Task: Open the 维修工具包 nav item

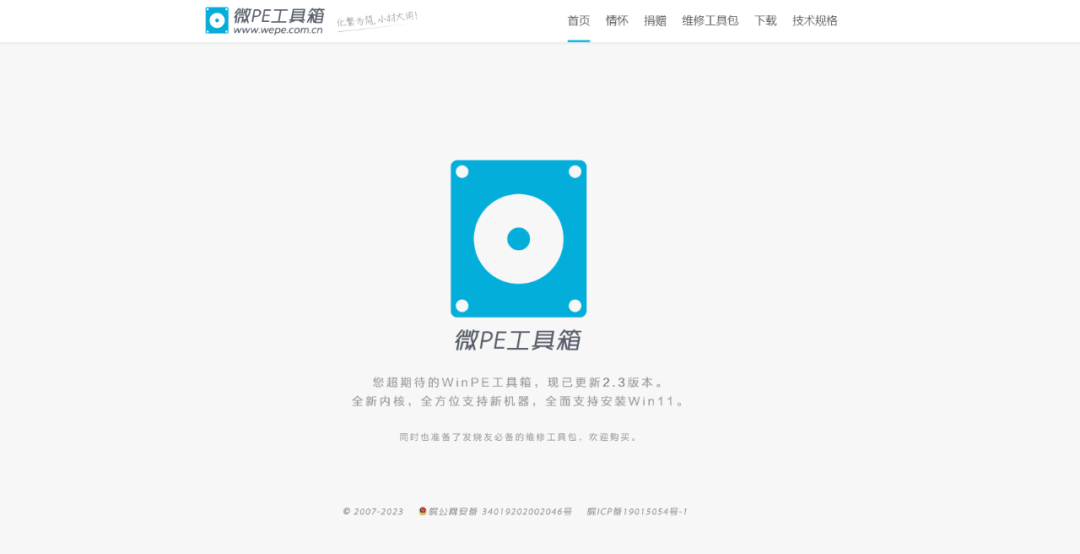Action: point(710,21)
